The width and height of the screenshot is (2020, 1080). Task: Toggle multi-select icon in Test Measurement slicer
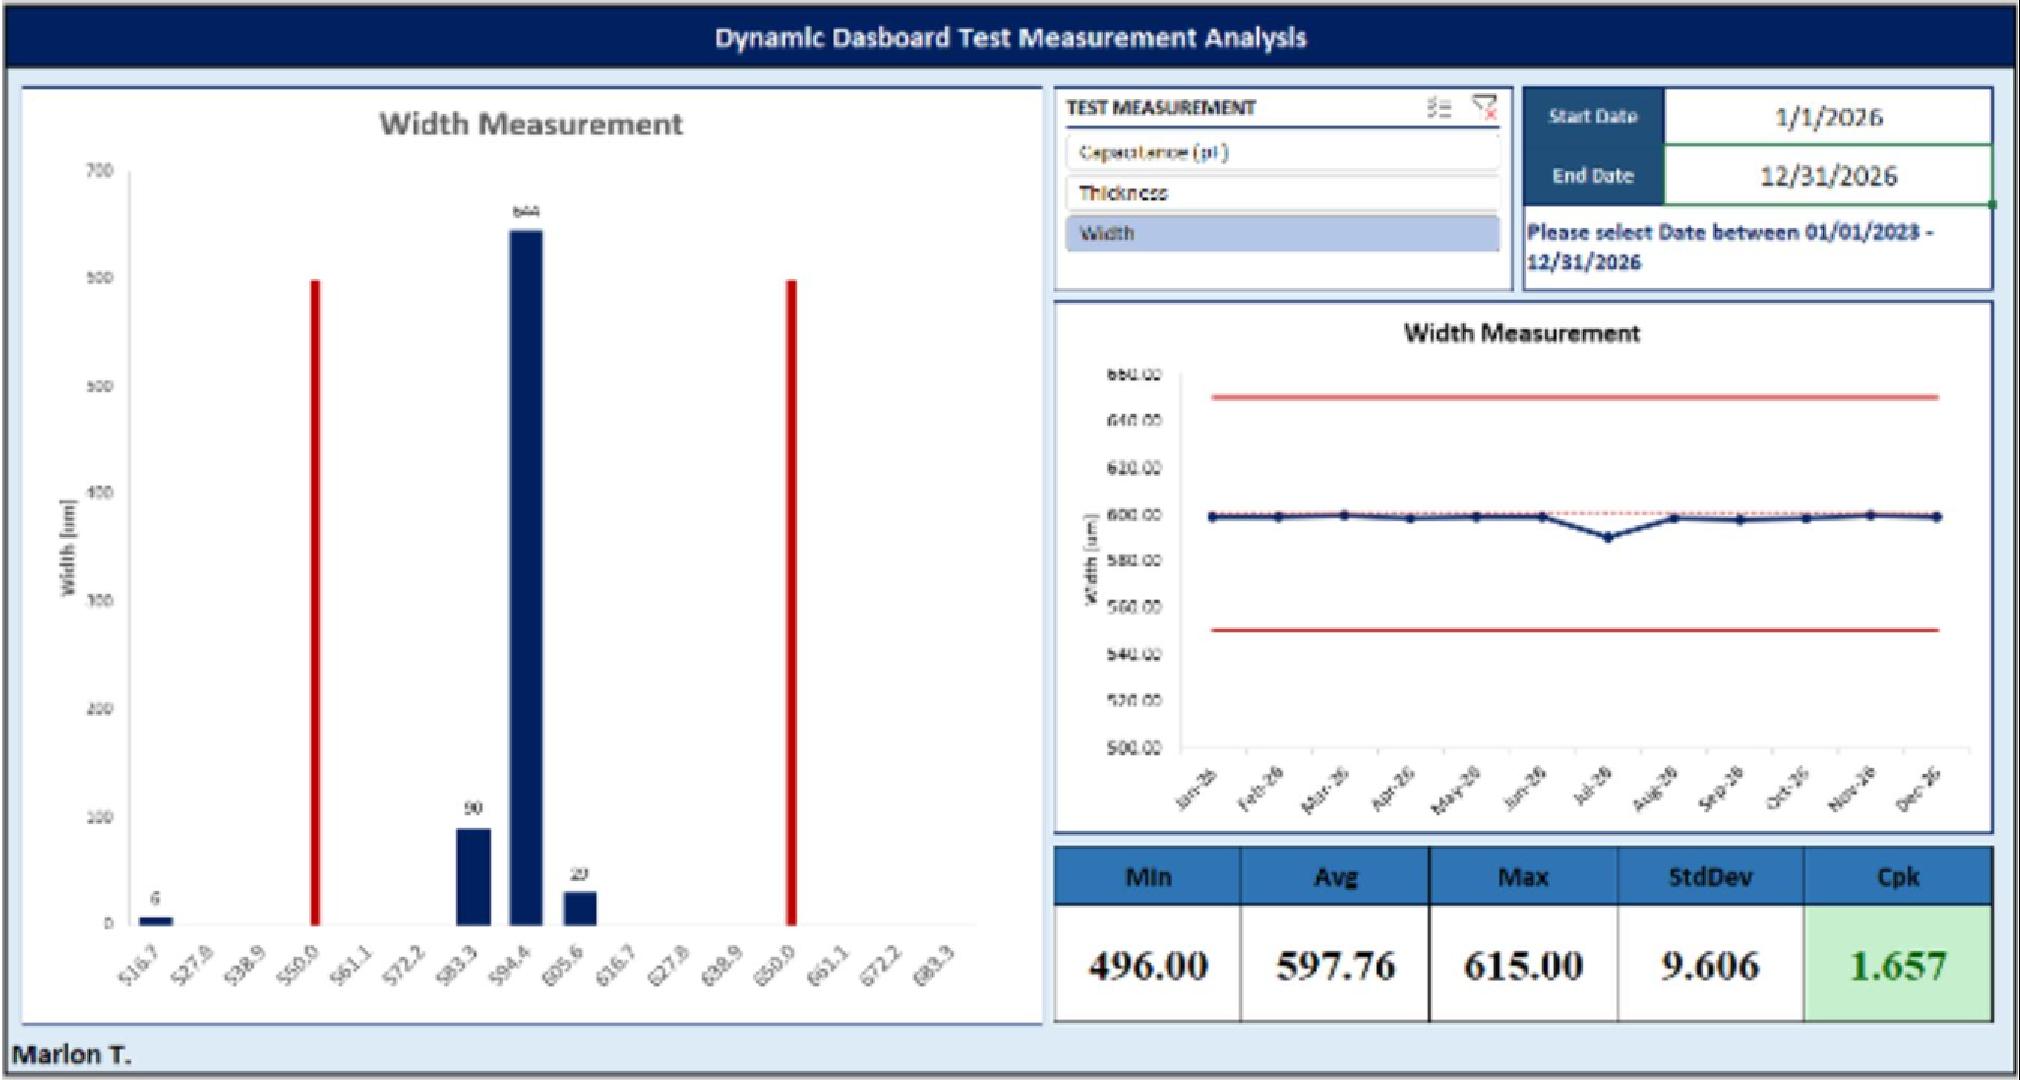pyautogui.click(x=1439, y=107)
